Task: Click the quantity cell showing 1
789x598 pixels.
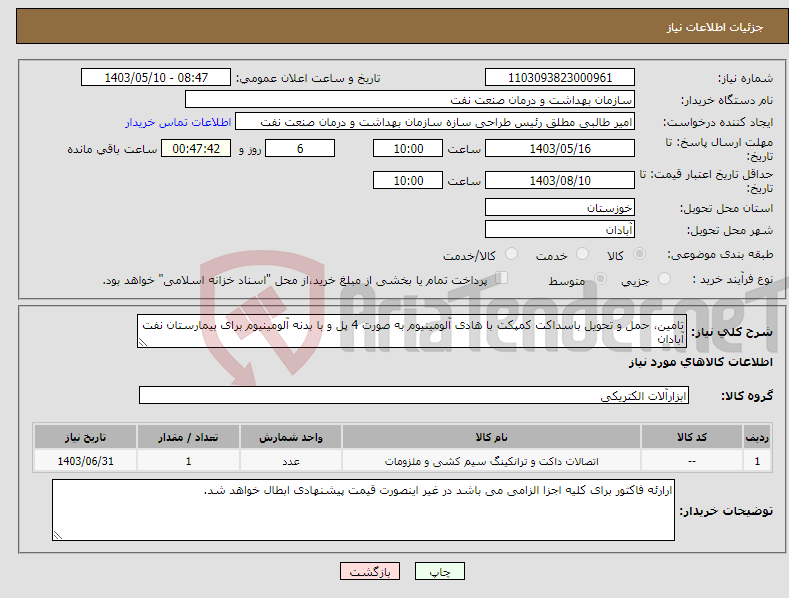Action: click(188, 461)
